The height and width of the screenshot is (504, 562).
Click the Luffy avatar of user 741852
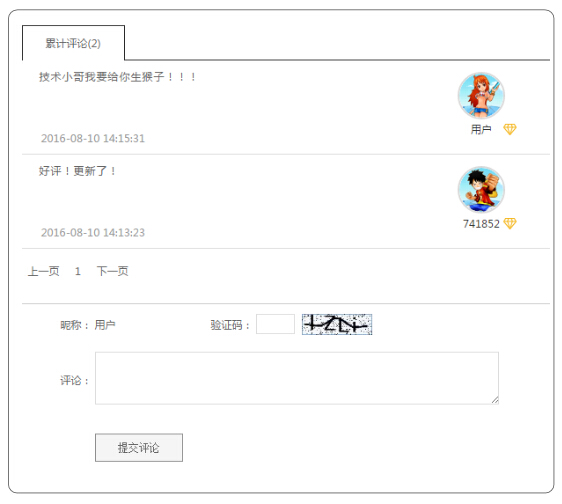coord(481,190)
